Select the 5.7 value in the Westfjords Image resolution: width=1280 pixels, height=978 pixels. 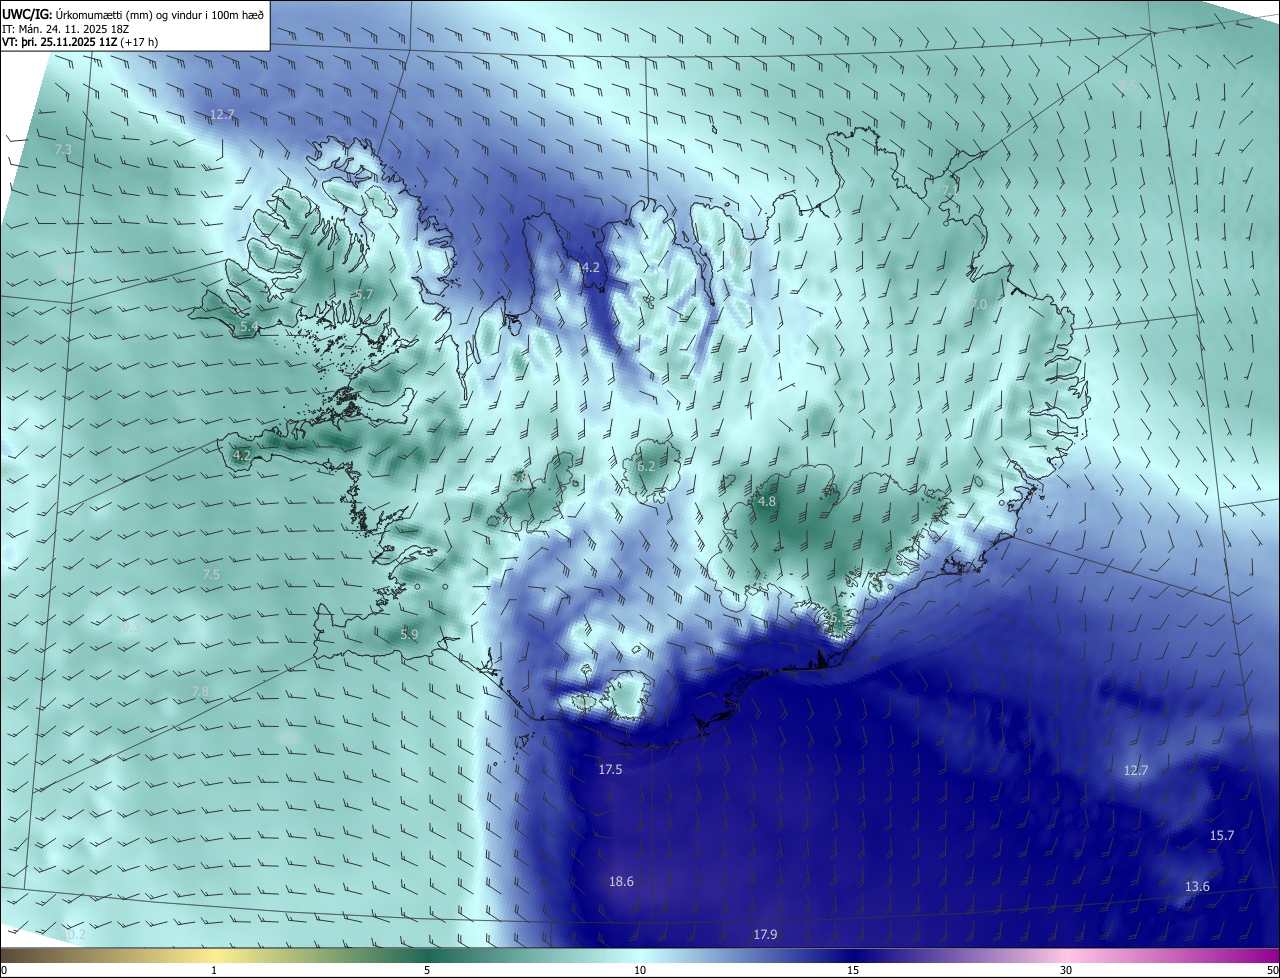pyautogui.click(x=364, y=294)
